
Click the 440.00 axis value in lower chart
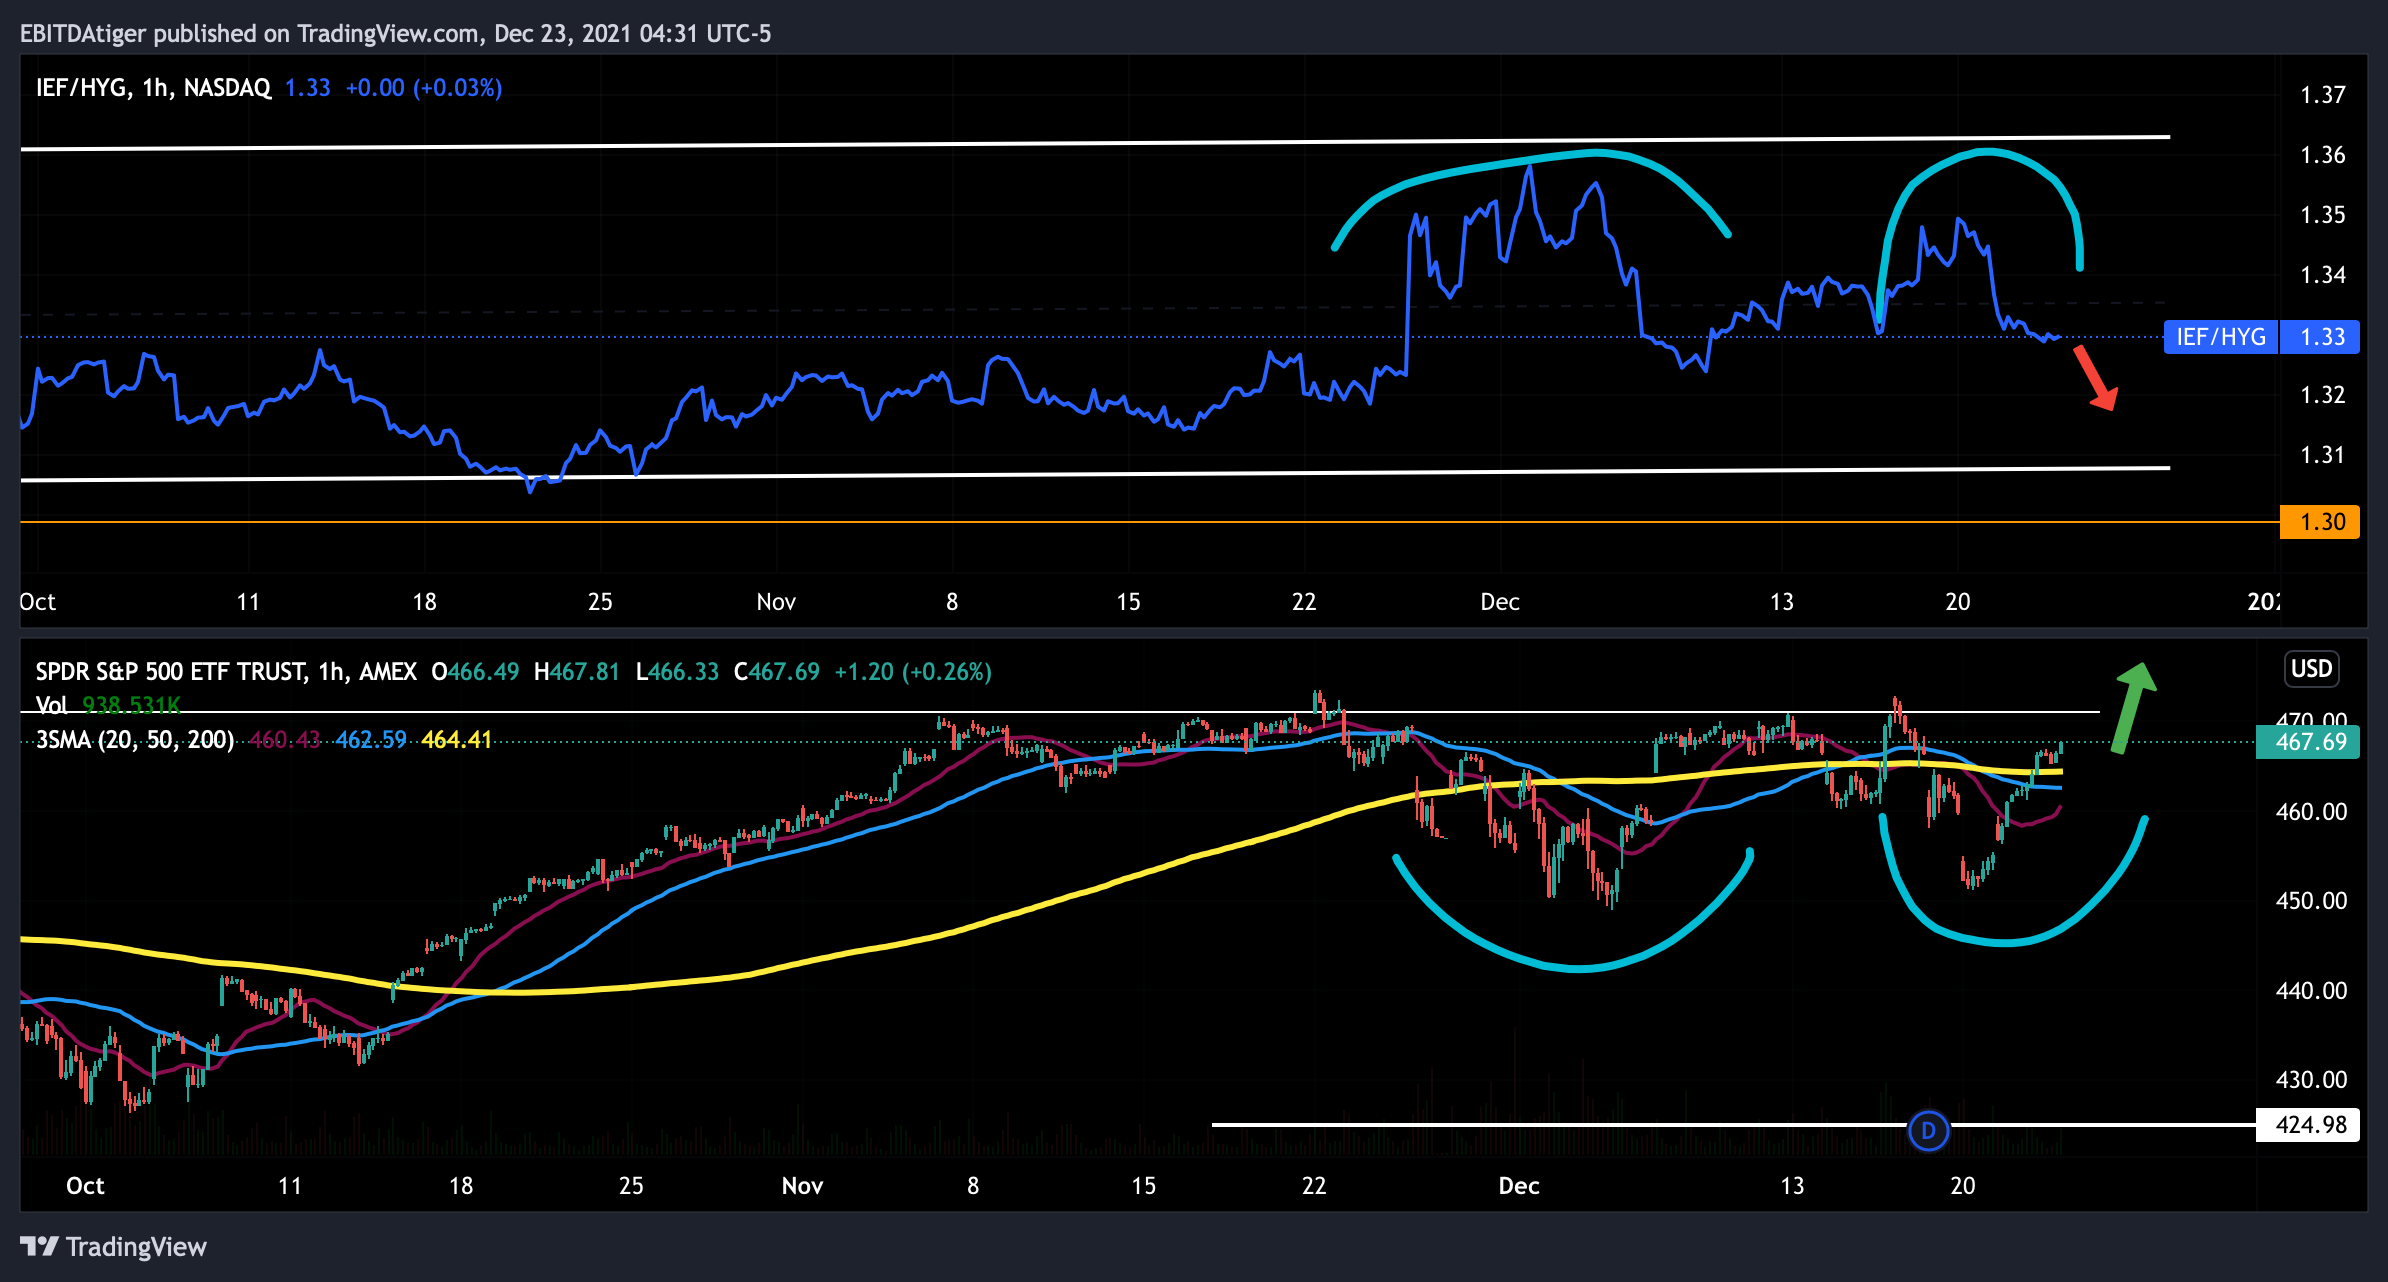[2311, 991]
